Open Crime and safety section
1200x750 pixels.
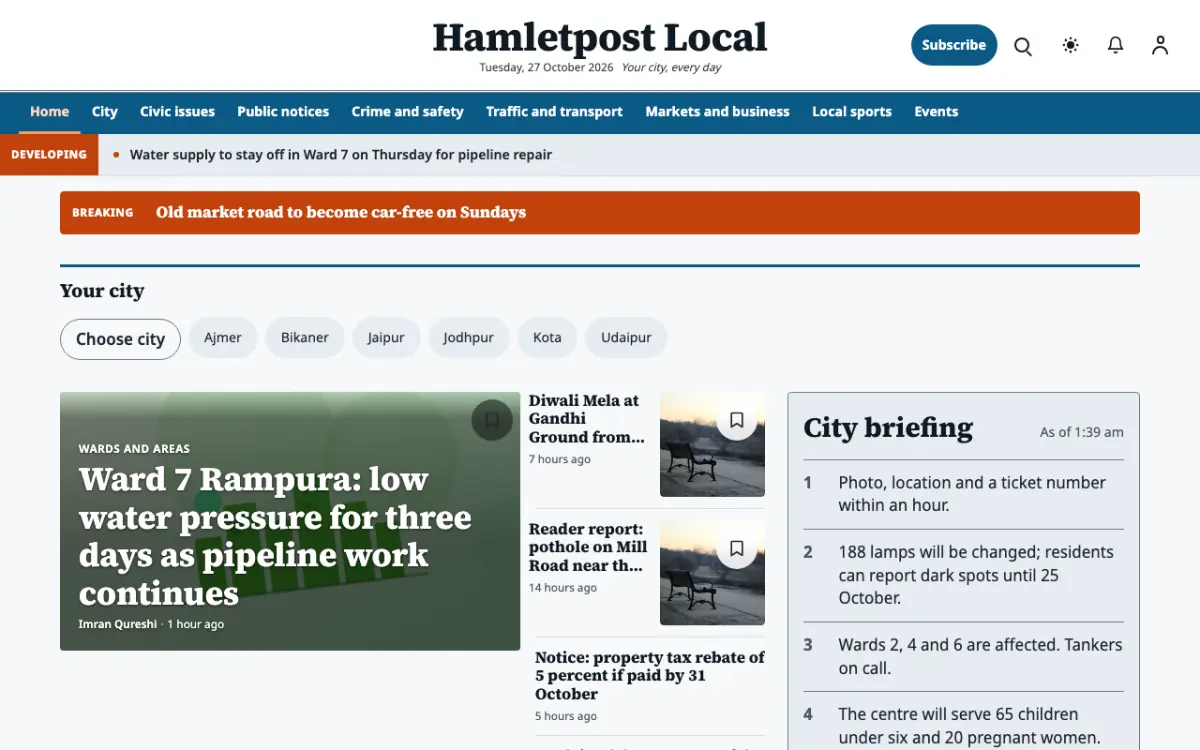407,112
